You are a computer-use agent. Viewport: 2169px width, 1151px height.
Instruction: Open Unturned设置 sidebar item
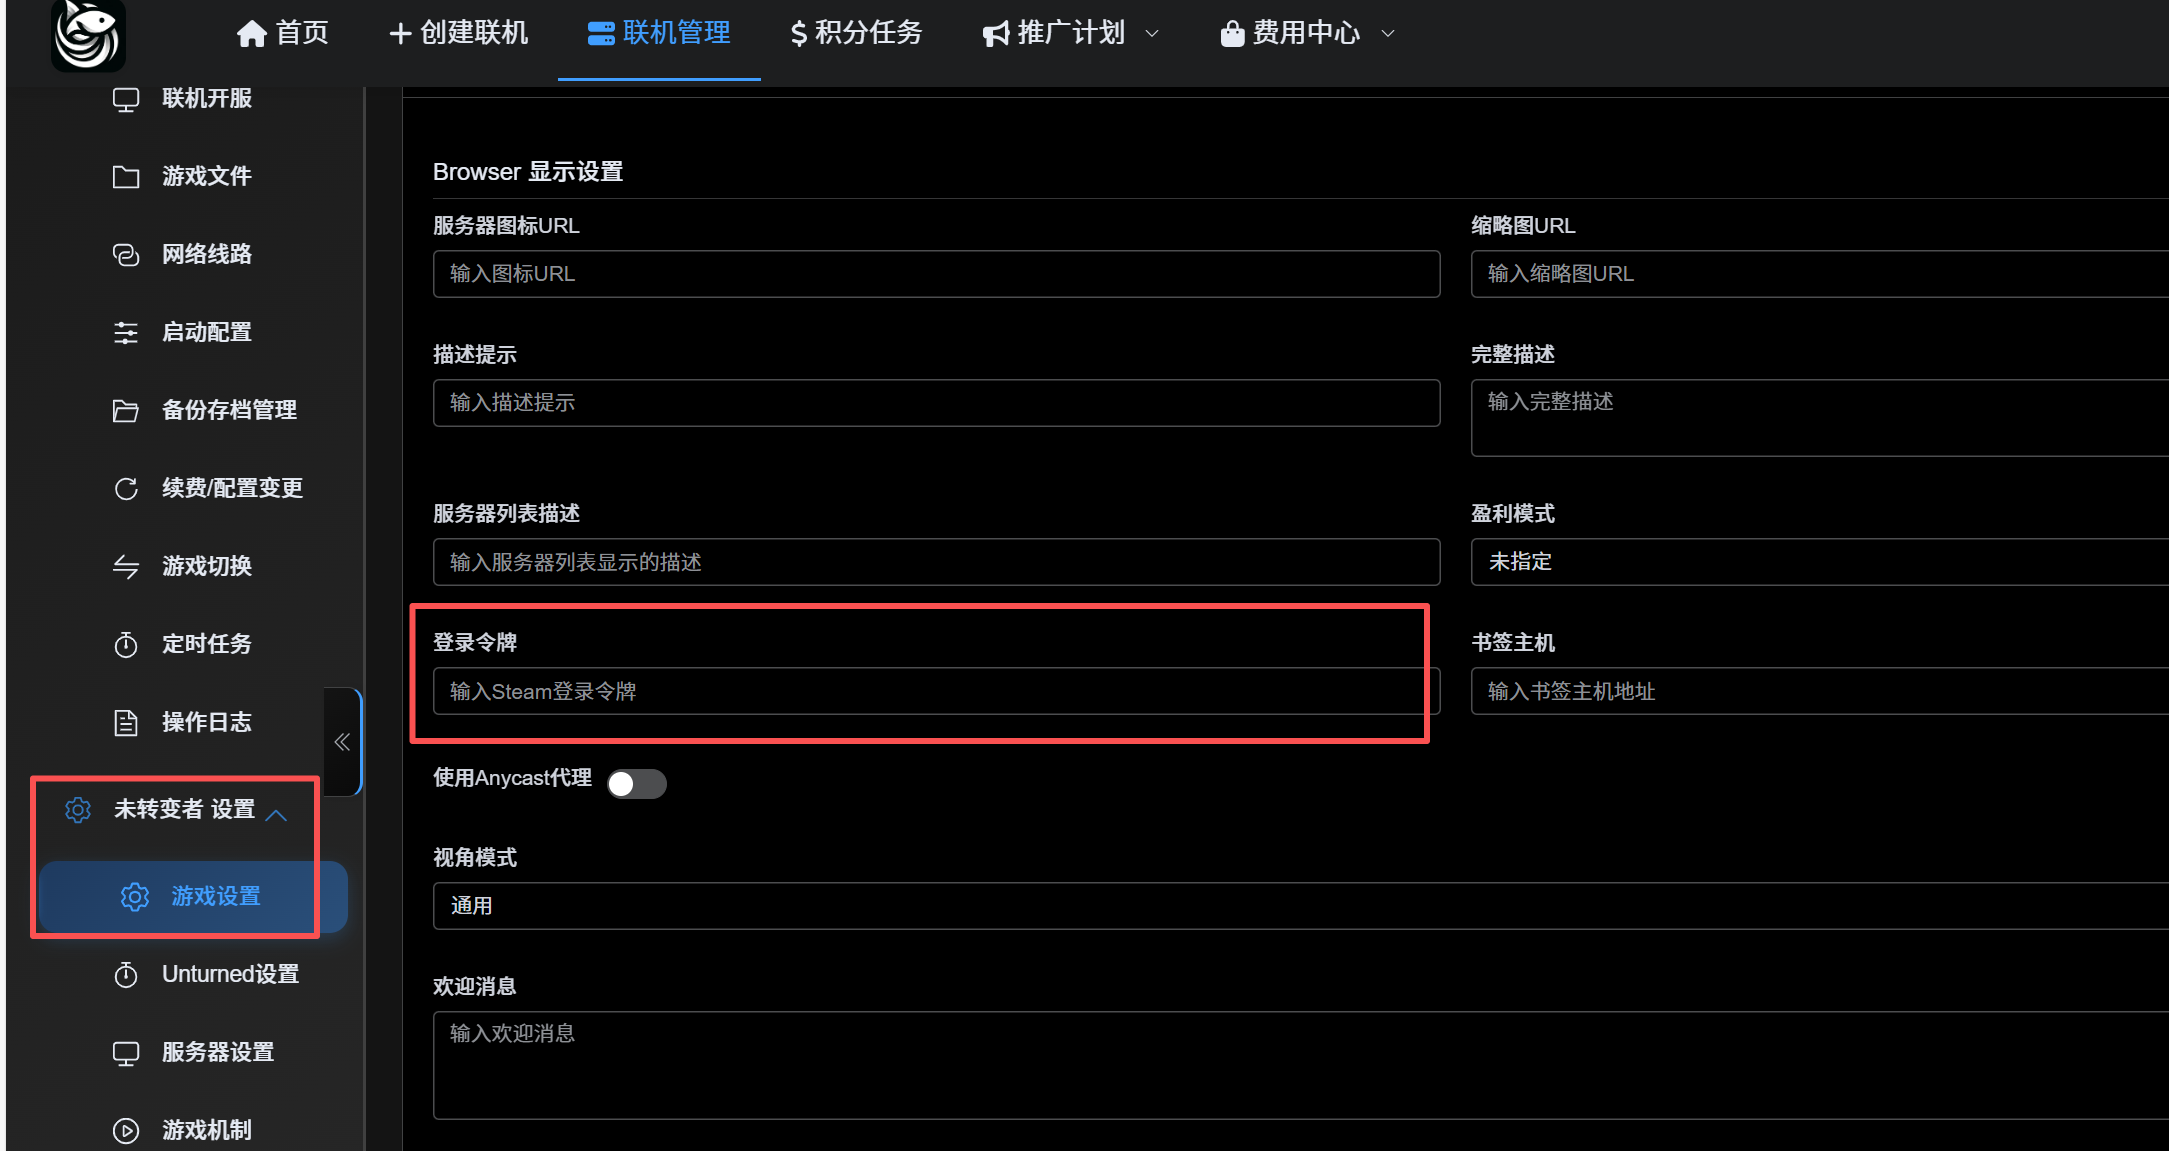click(x=230, y=974)
